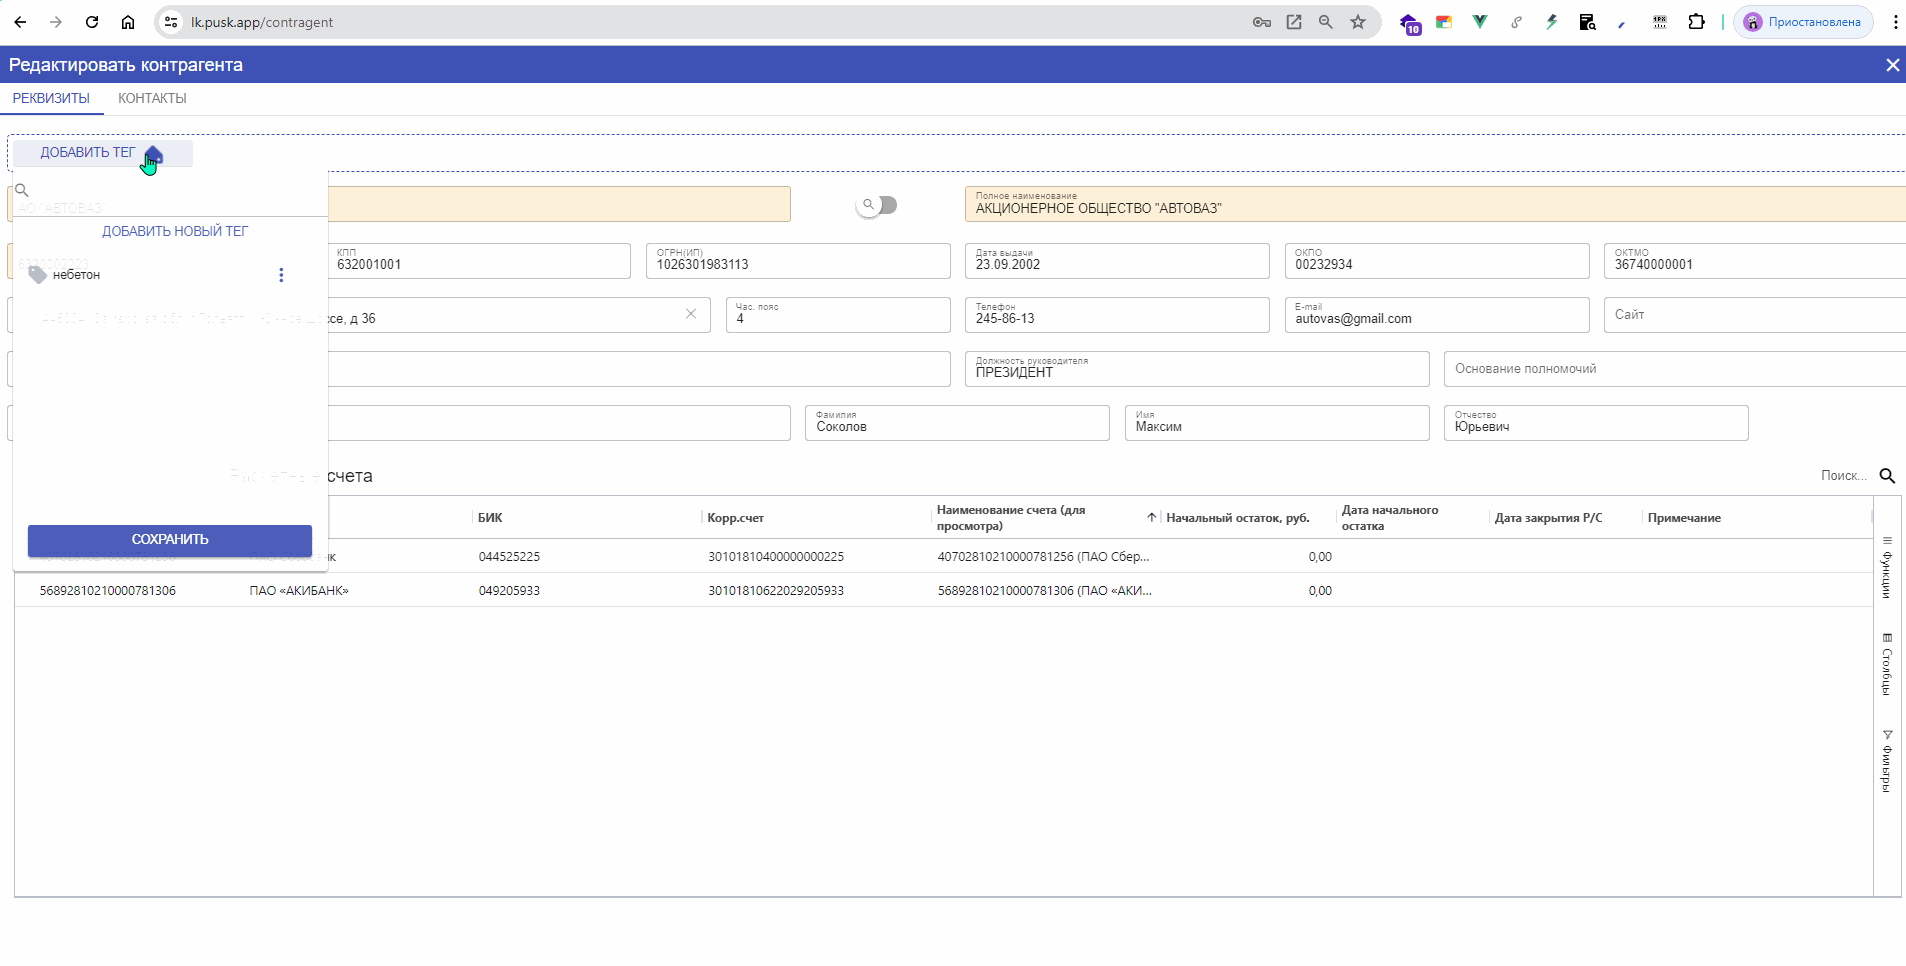Edit the Отчество field Юрьевич
Viewport: 1906px width, 966px height.
1596,423
